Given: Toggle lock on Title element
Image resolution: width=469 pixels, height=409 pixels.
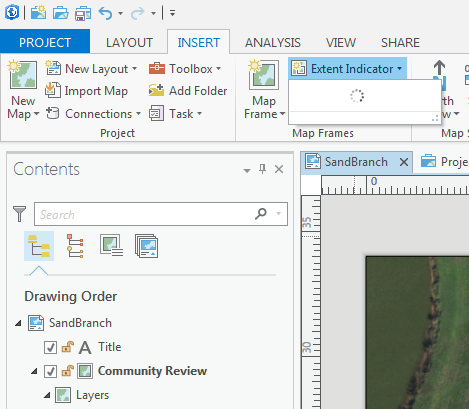Looking at the screenshot, I should pyautogui.click(x=68, y=347).
